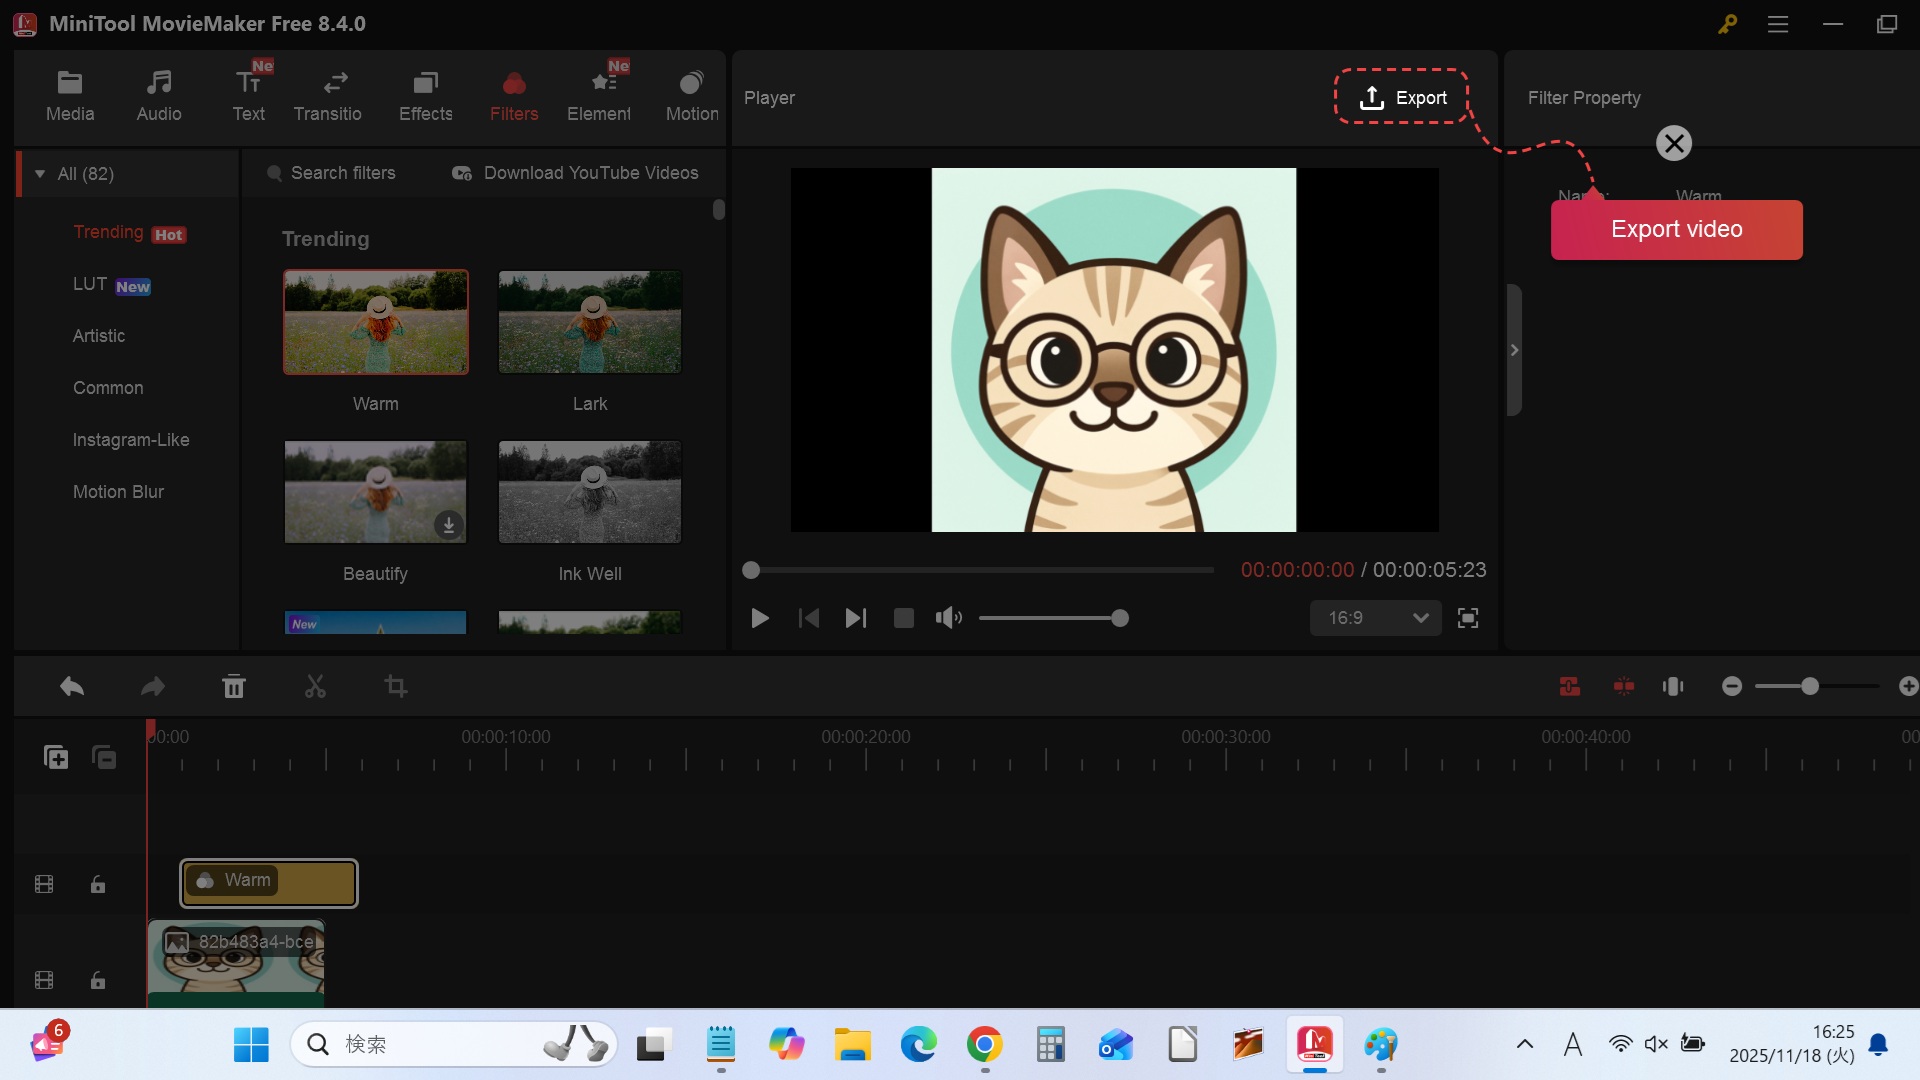Click the Export button
This screenshot has width=1920, height=1080.
click(1402, 97)
